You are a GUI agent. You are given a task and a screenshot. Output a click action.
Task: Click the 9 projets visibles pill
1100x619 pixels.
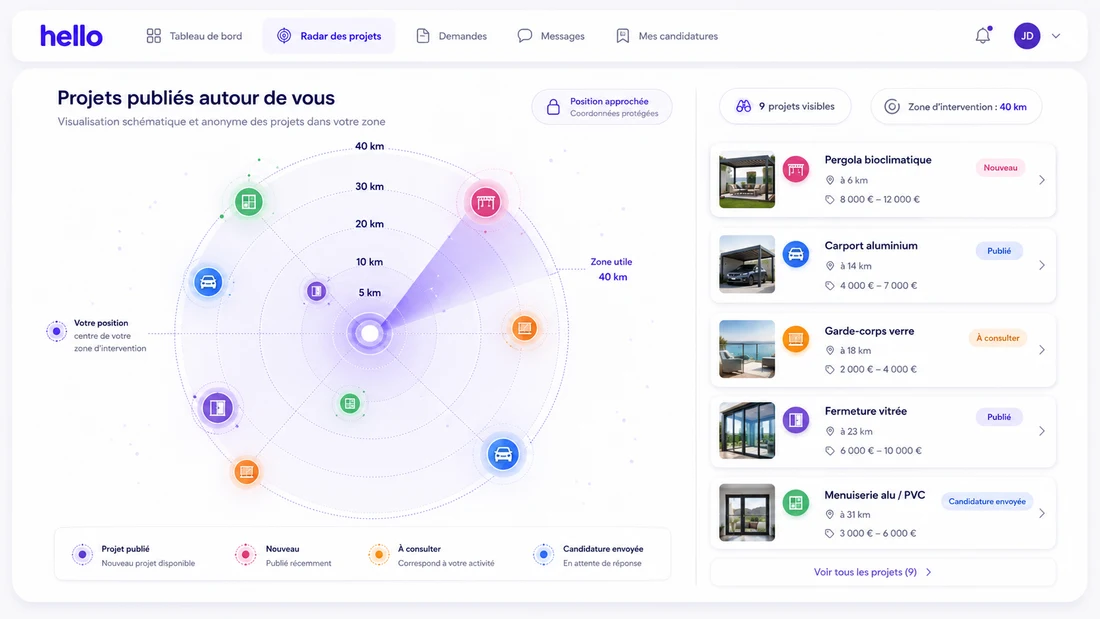click(785, 107)
